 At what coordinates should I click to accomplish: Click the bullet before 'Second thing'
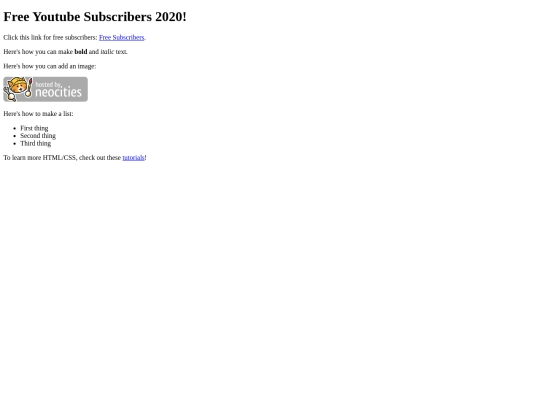14,136
